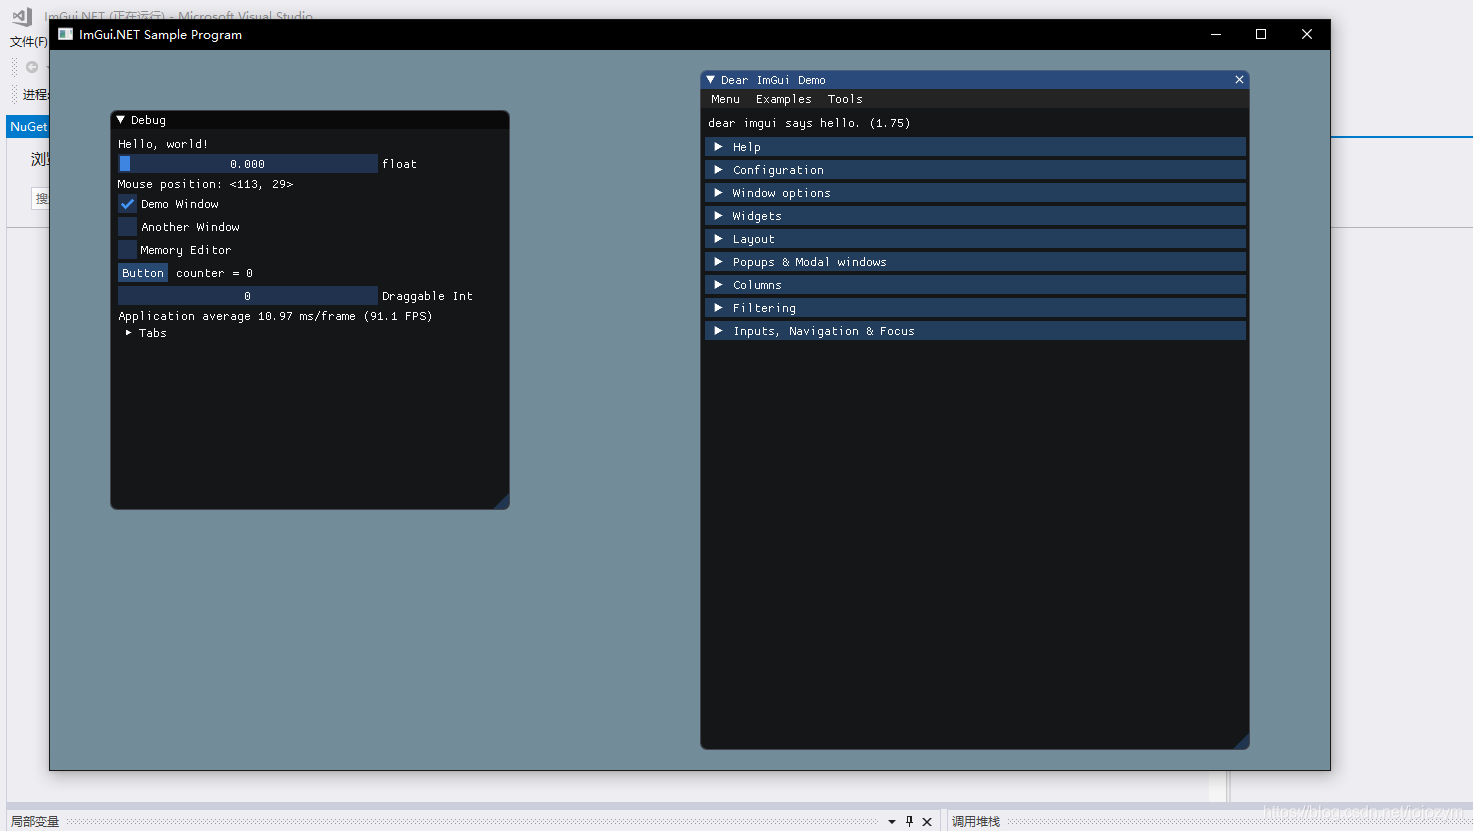The height and width of the screenshot is (831, 1473).
Task: Expand the Layout section
Action: tap(975, 239)
